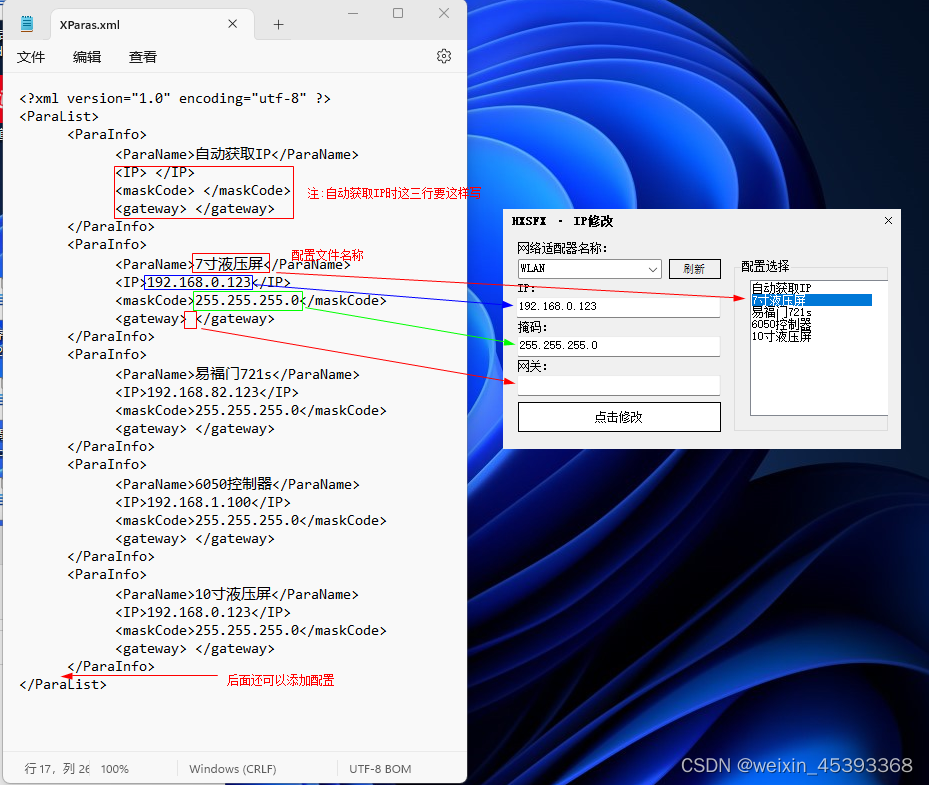Viewport: 929px width, 785px height.
Task: Click the Notepad app icon in title bar
Action: click(x=27, y=24)
